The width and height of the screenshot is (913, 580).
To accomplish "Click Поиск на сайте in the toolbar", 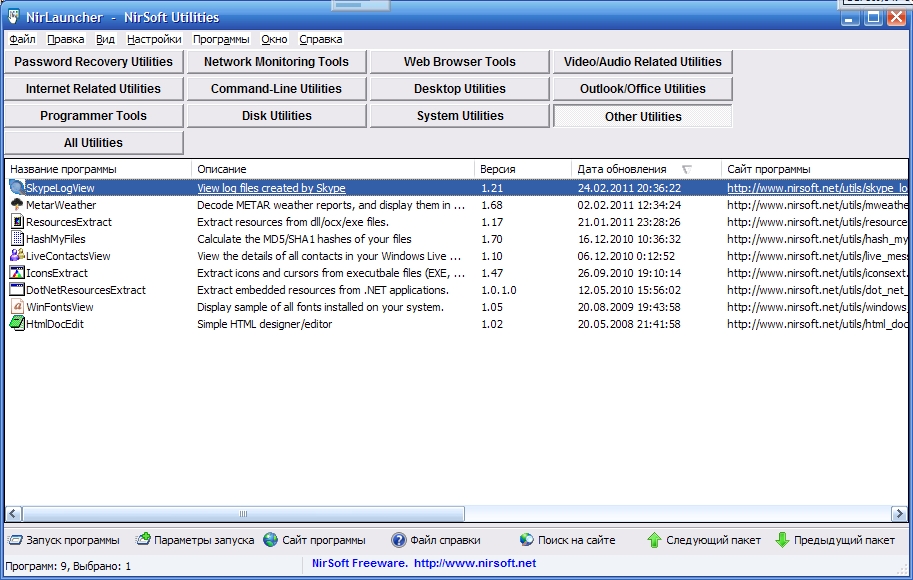I will coord(568,540).
